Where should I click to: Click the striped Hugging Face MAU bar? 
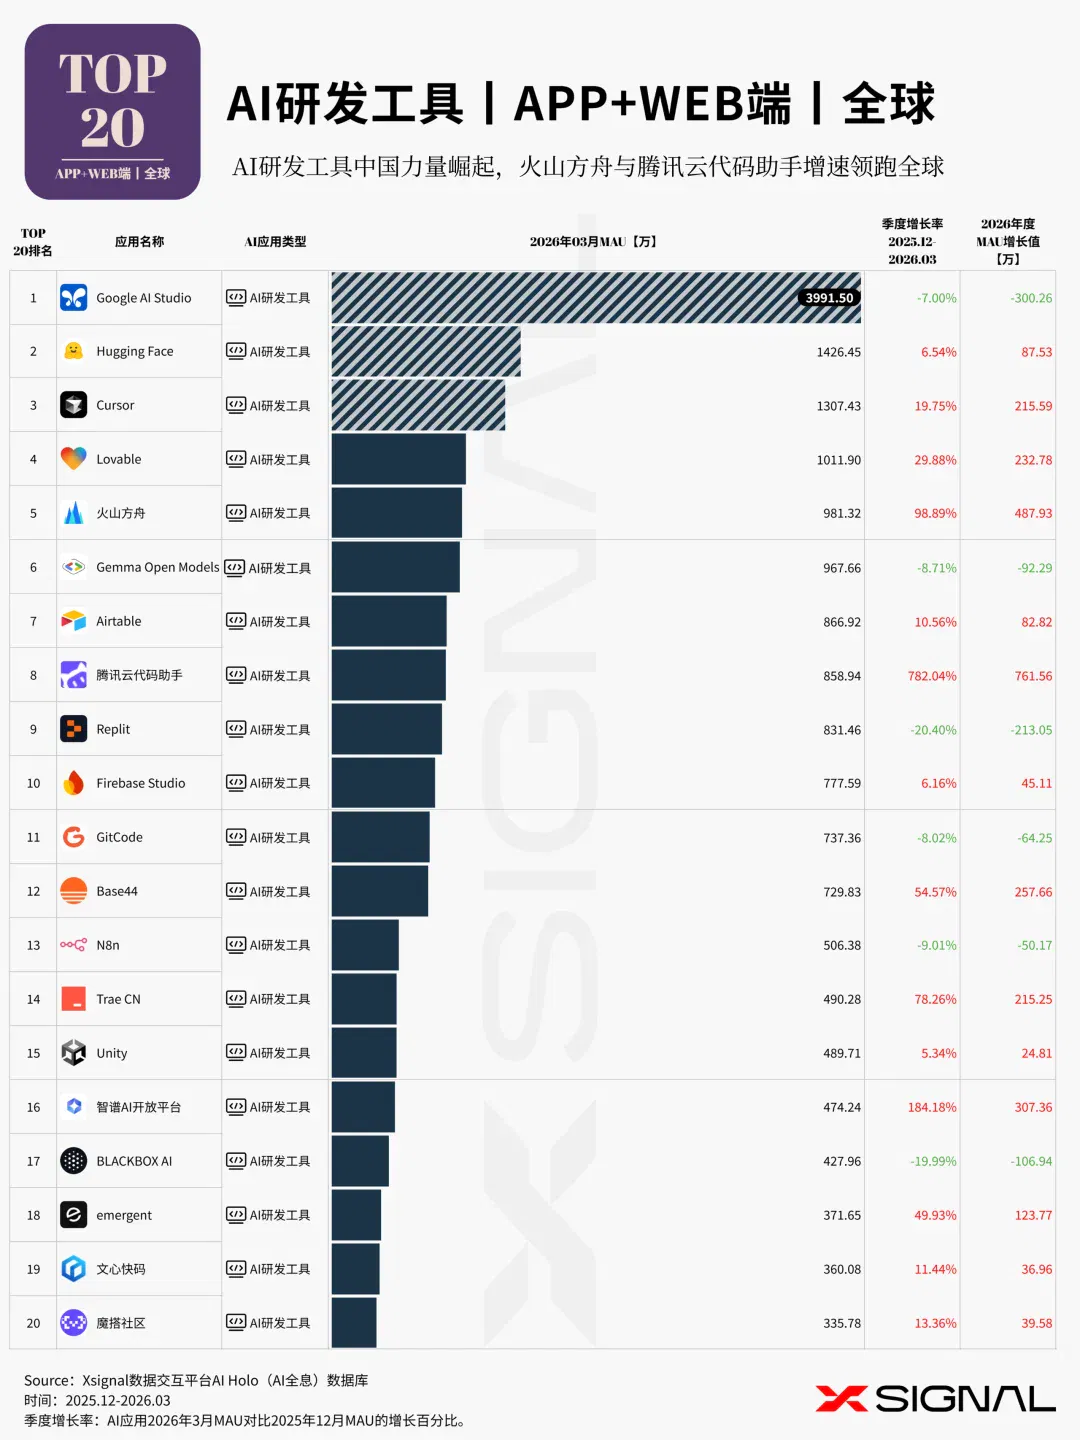pos(426,351)
